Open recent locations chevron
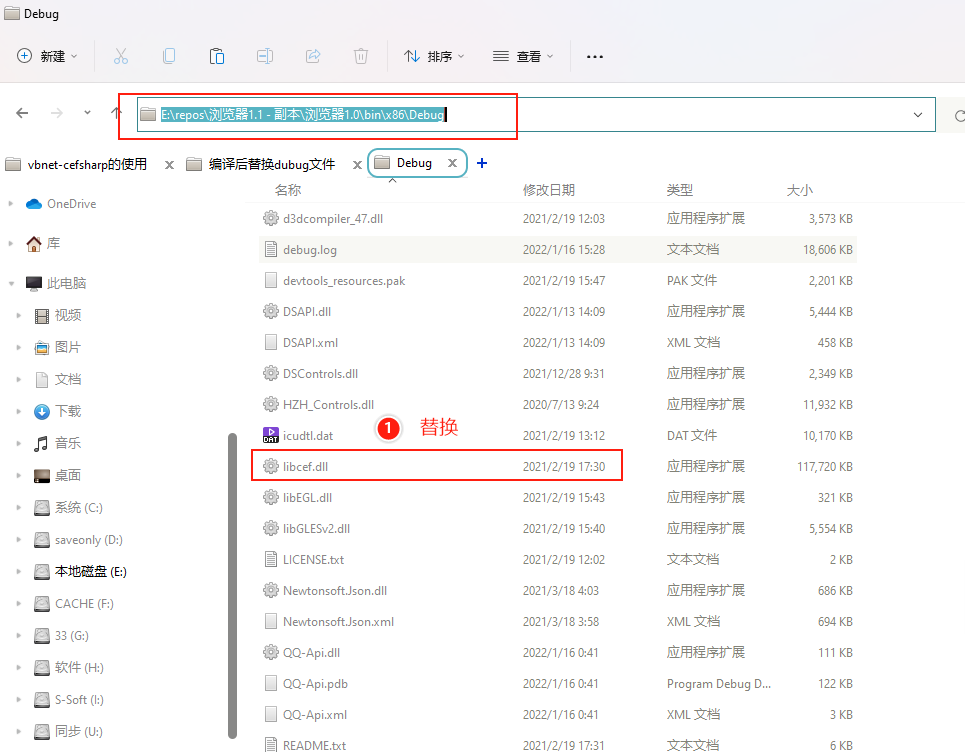The height and width of the screenshot is (752, 965). [87, 113]
